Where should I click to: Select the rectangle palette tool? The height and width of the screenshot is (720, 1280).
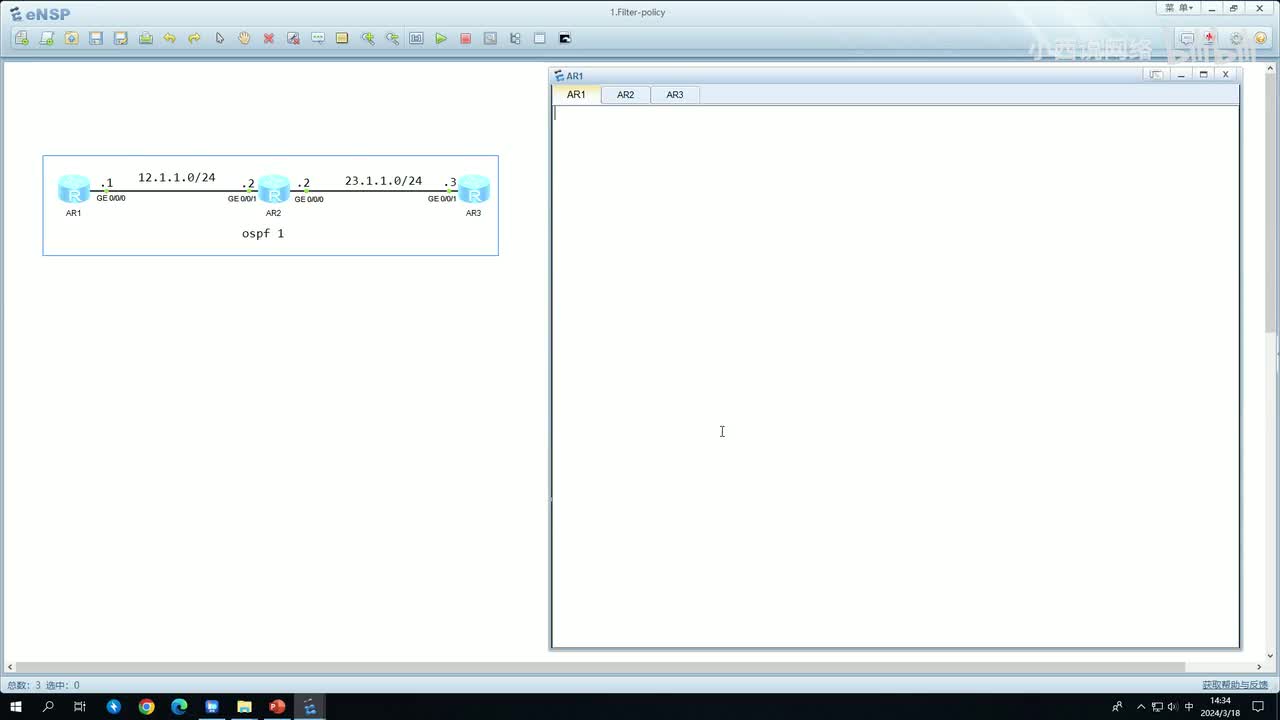(342, 38)
